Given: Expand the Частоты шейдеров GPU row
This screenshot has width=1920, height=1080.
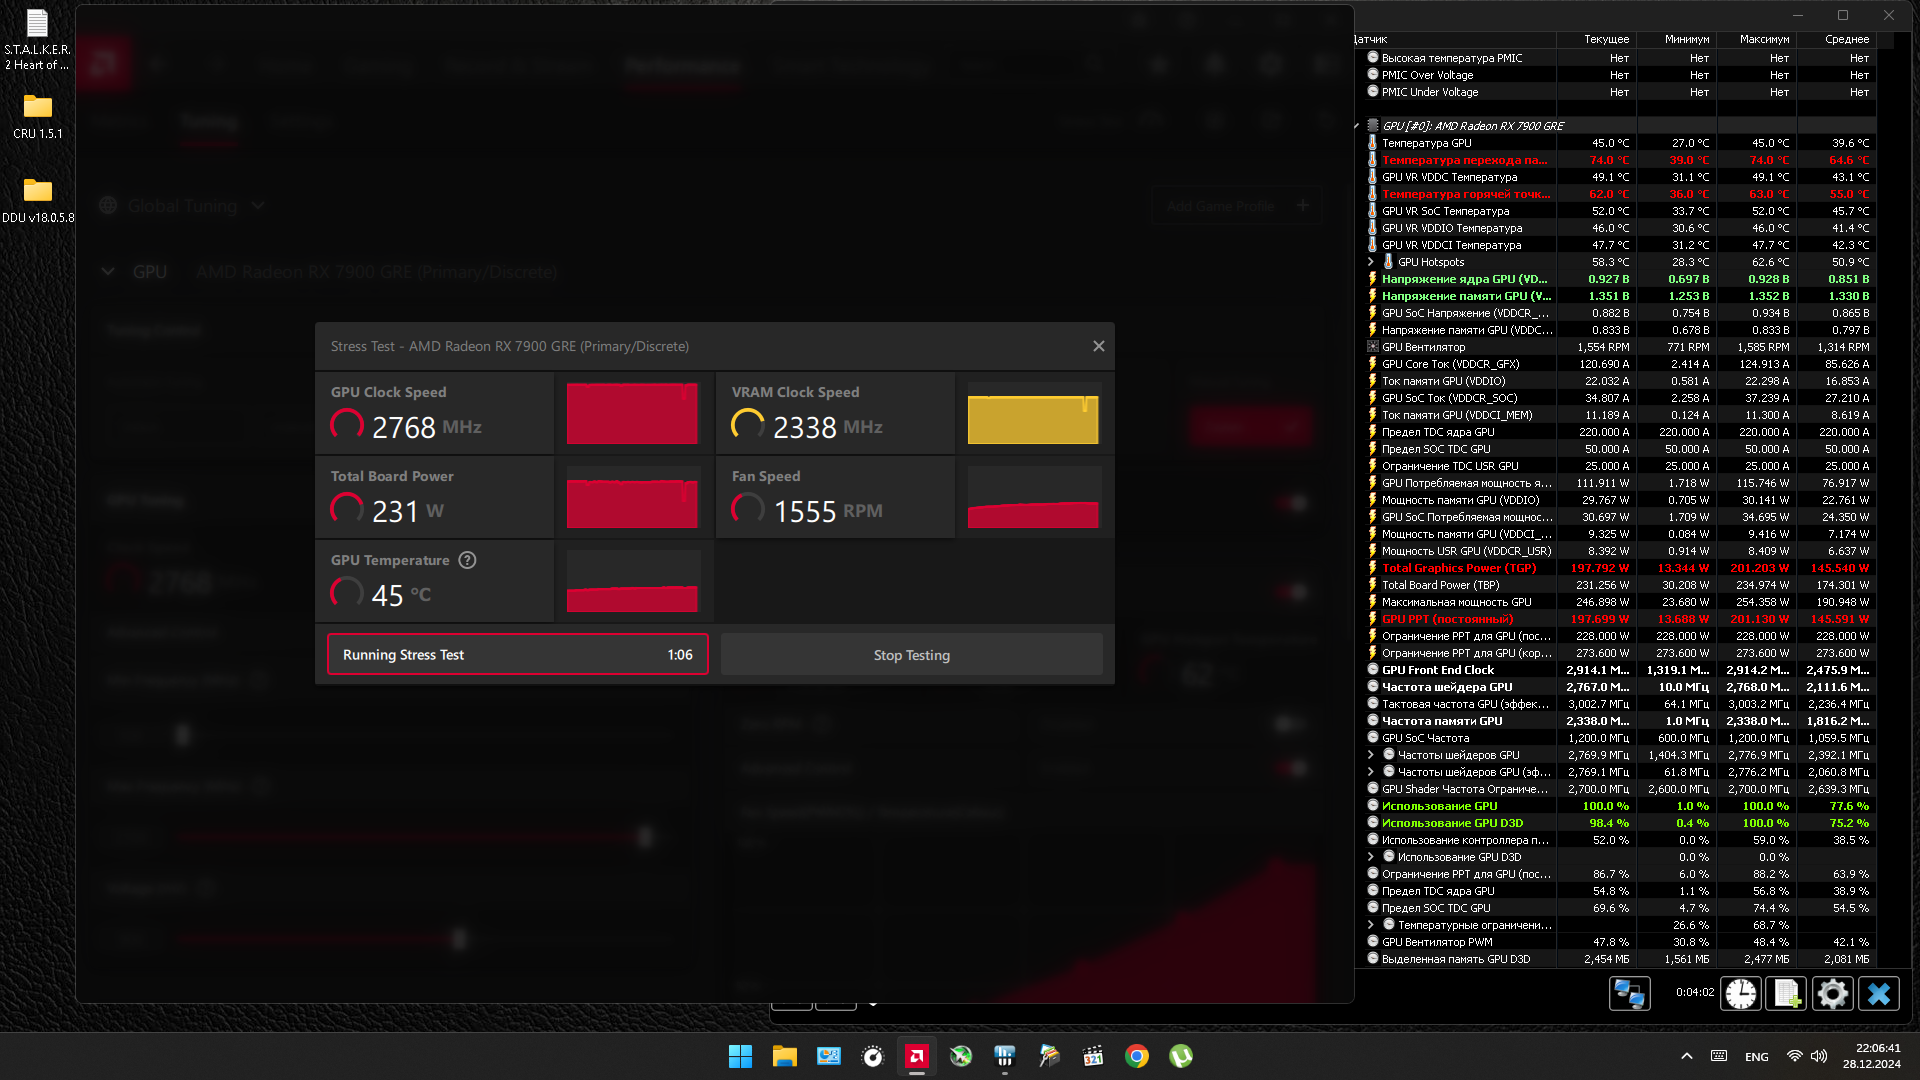Looking at the screenshot, I should [x=1371, y=755].
